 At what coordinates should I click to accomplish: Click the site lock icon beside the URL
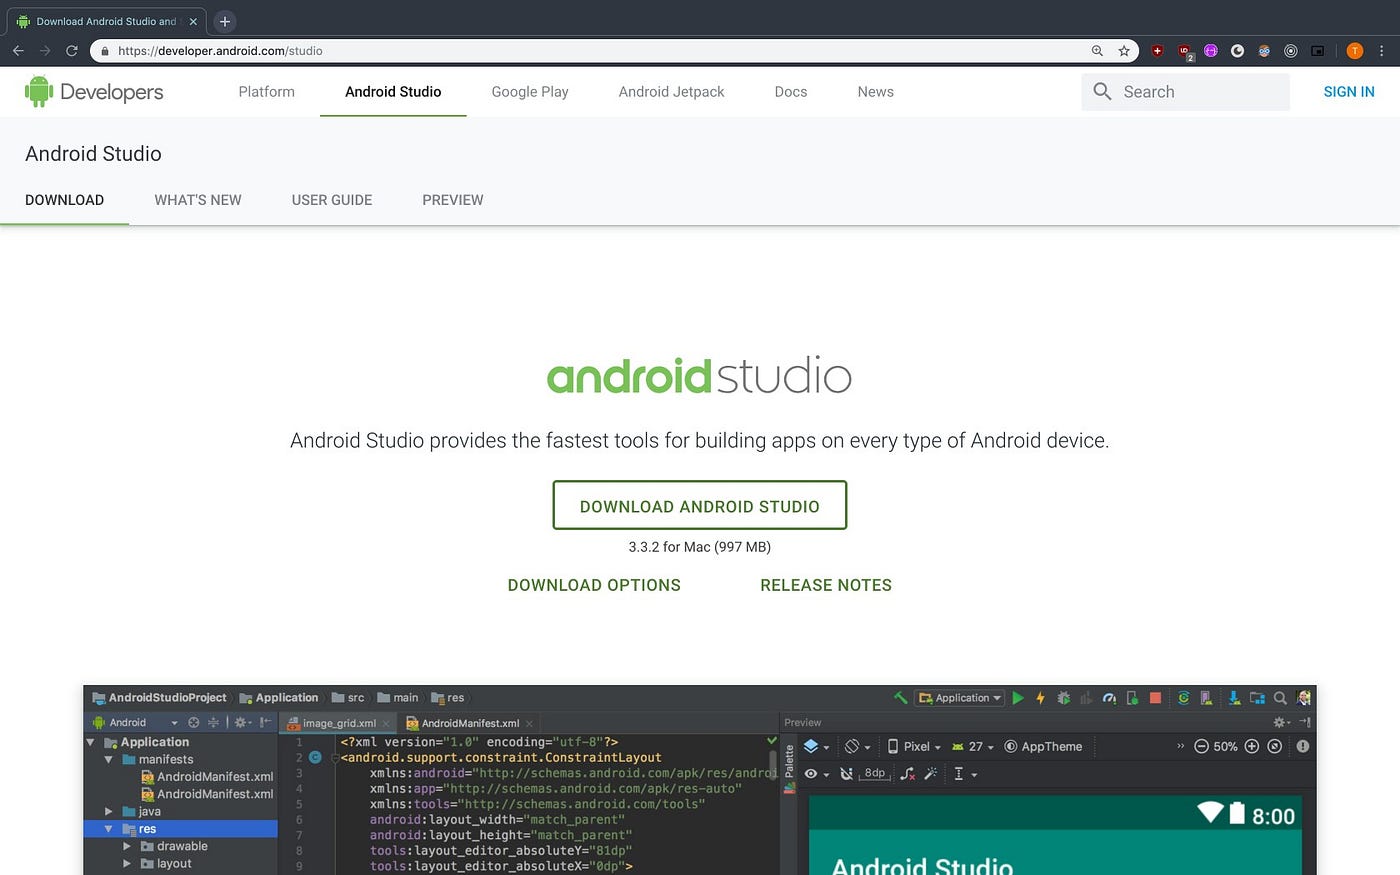tap(104, 51)
